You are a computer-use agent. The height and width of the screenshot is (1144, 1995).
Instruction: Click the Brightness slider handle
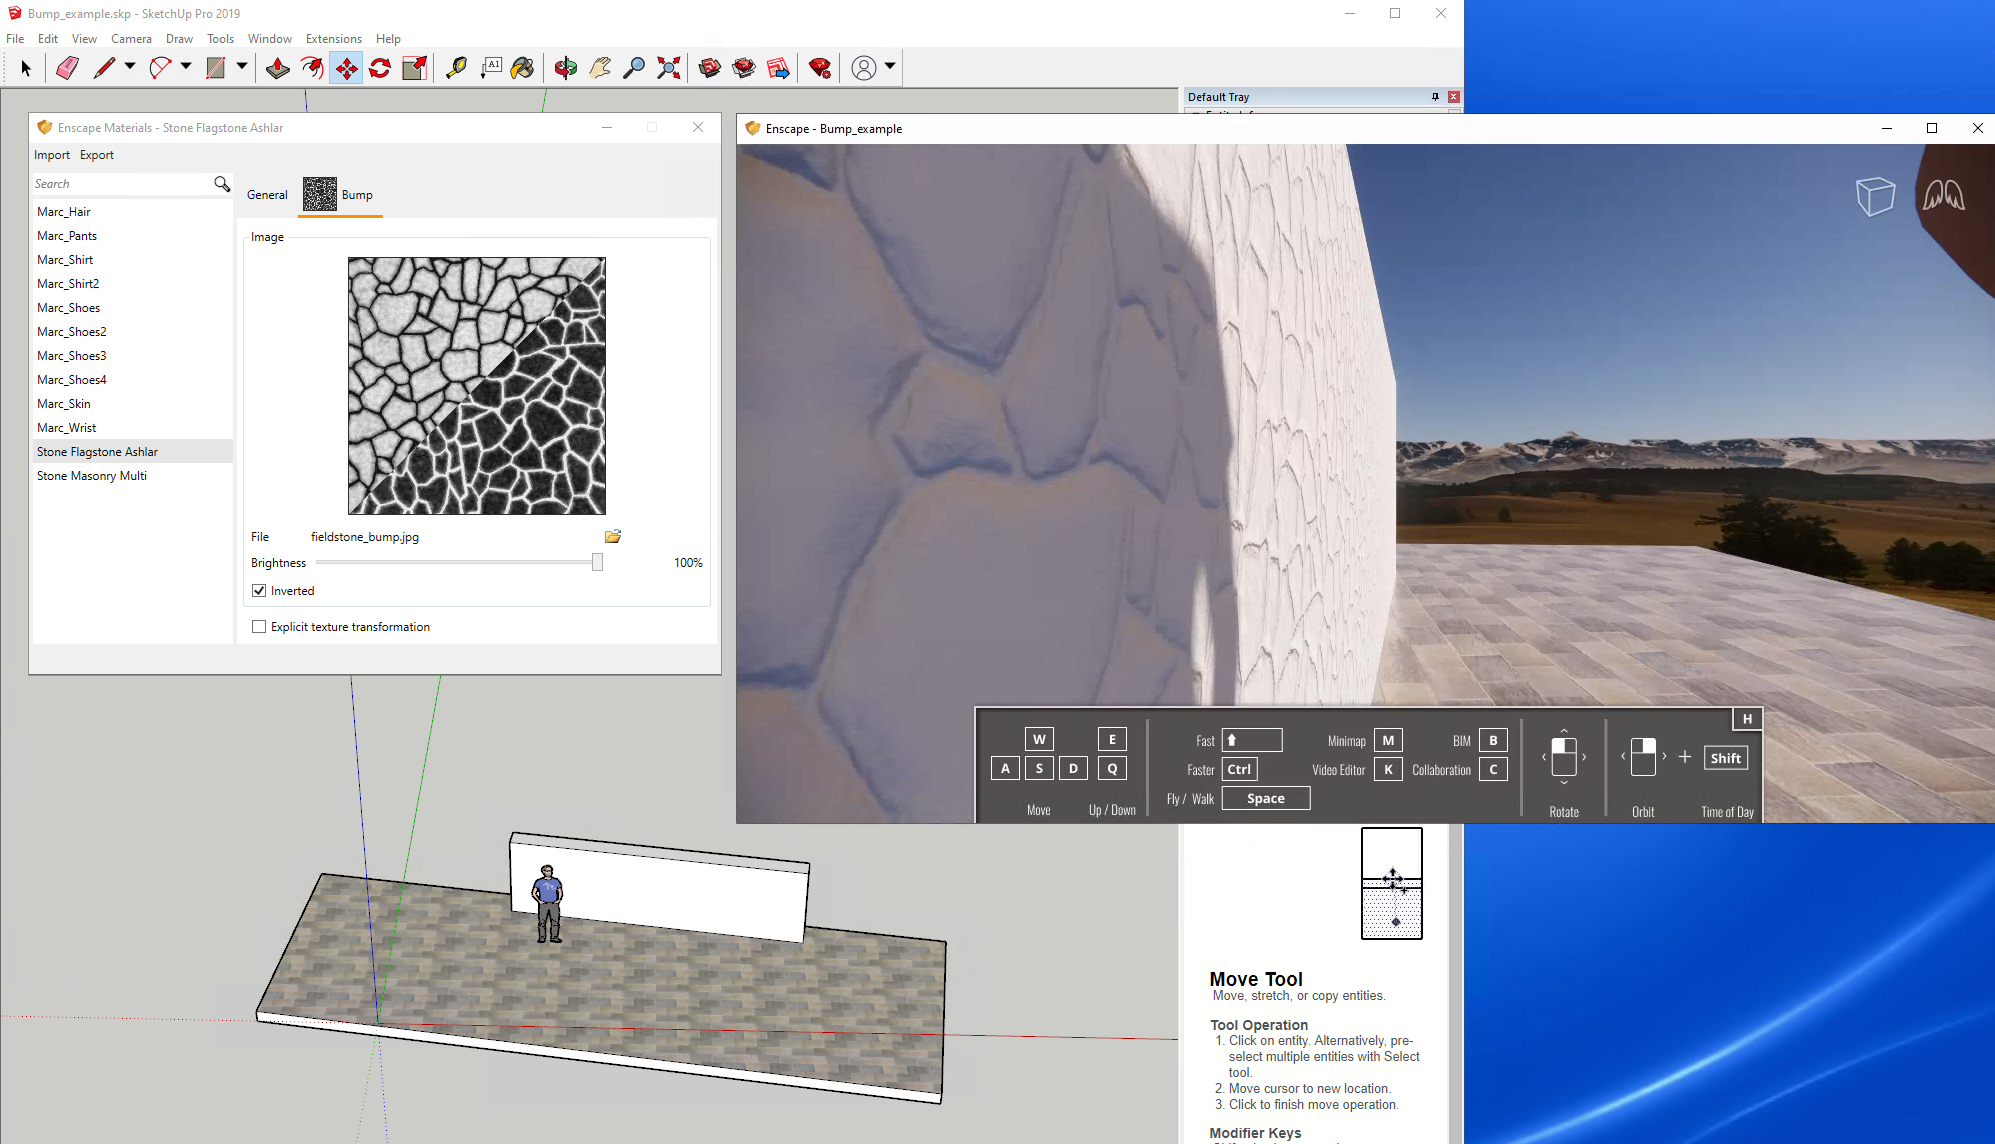click(x=597, y=563)
